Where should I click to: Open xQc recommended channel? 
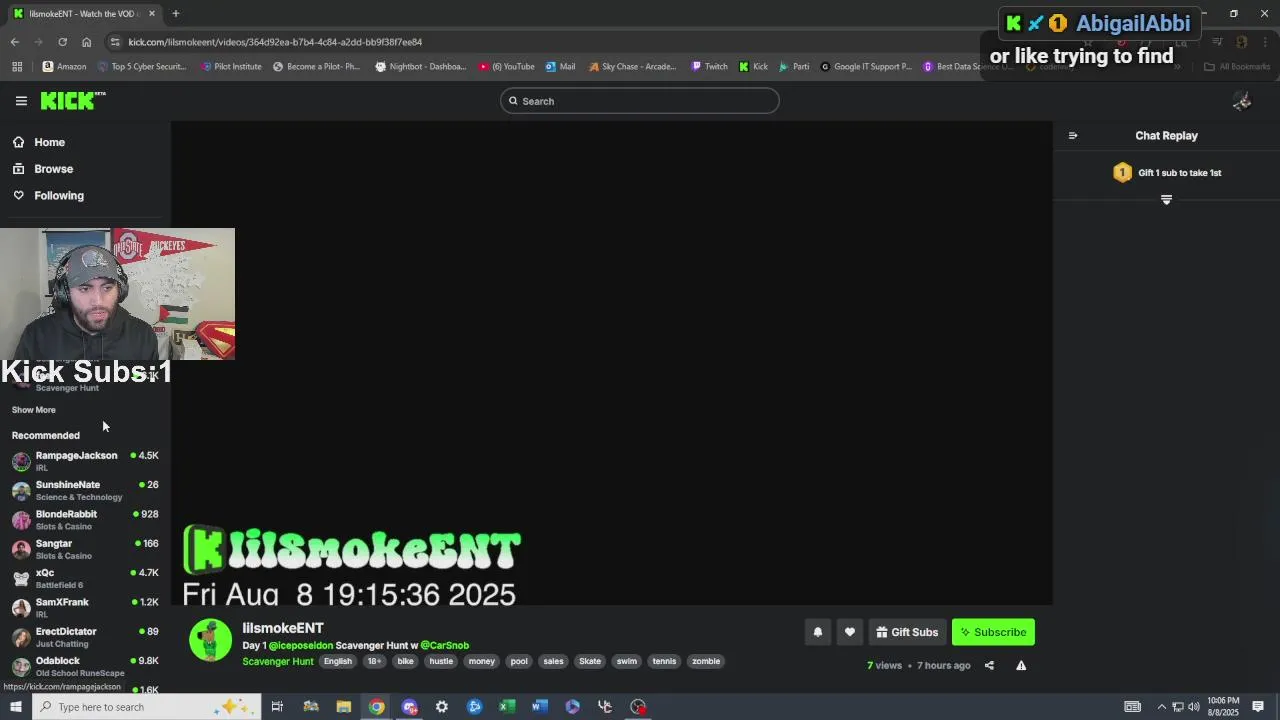click(x=85, y=578)
